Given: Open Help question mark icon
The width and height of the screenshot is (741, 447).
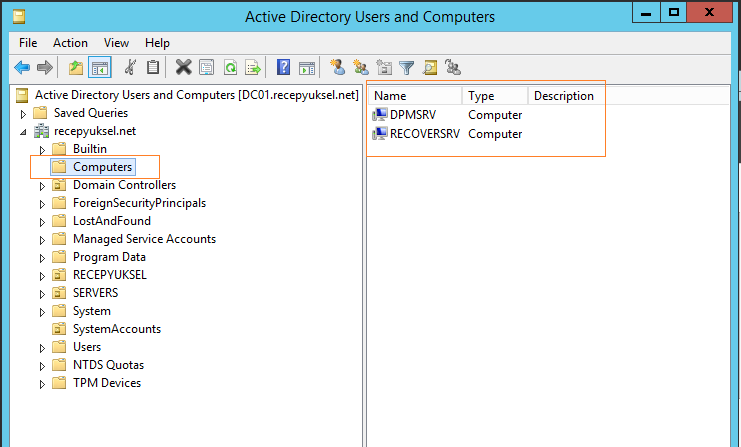Looking at the screenshot, I should pos(283,67).
